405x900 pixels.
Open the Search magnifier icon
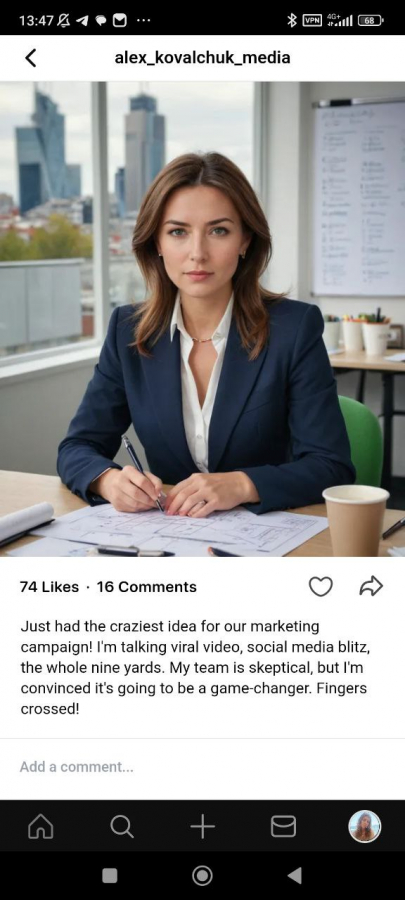tap(122, 827)
